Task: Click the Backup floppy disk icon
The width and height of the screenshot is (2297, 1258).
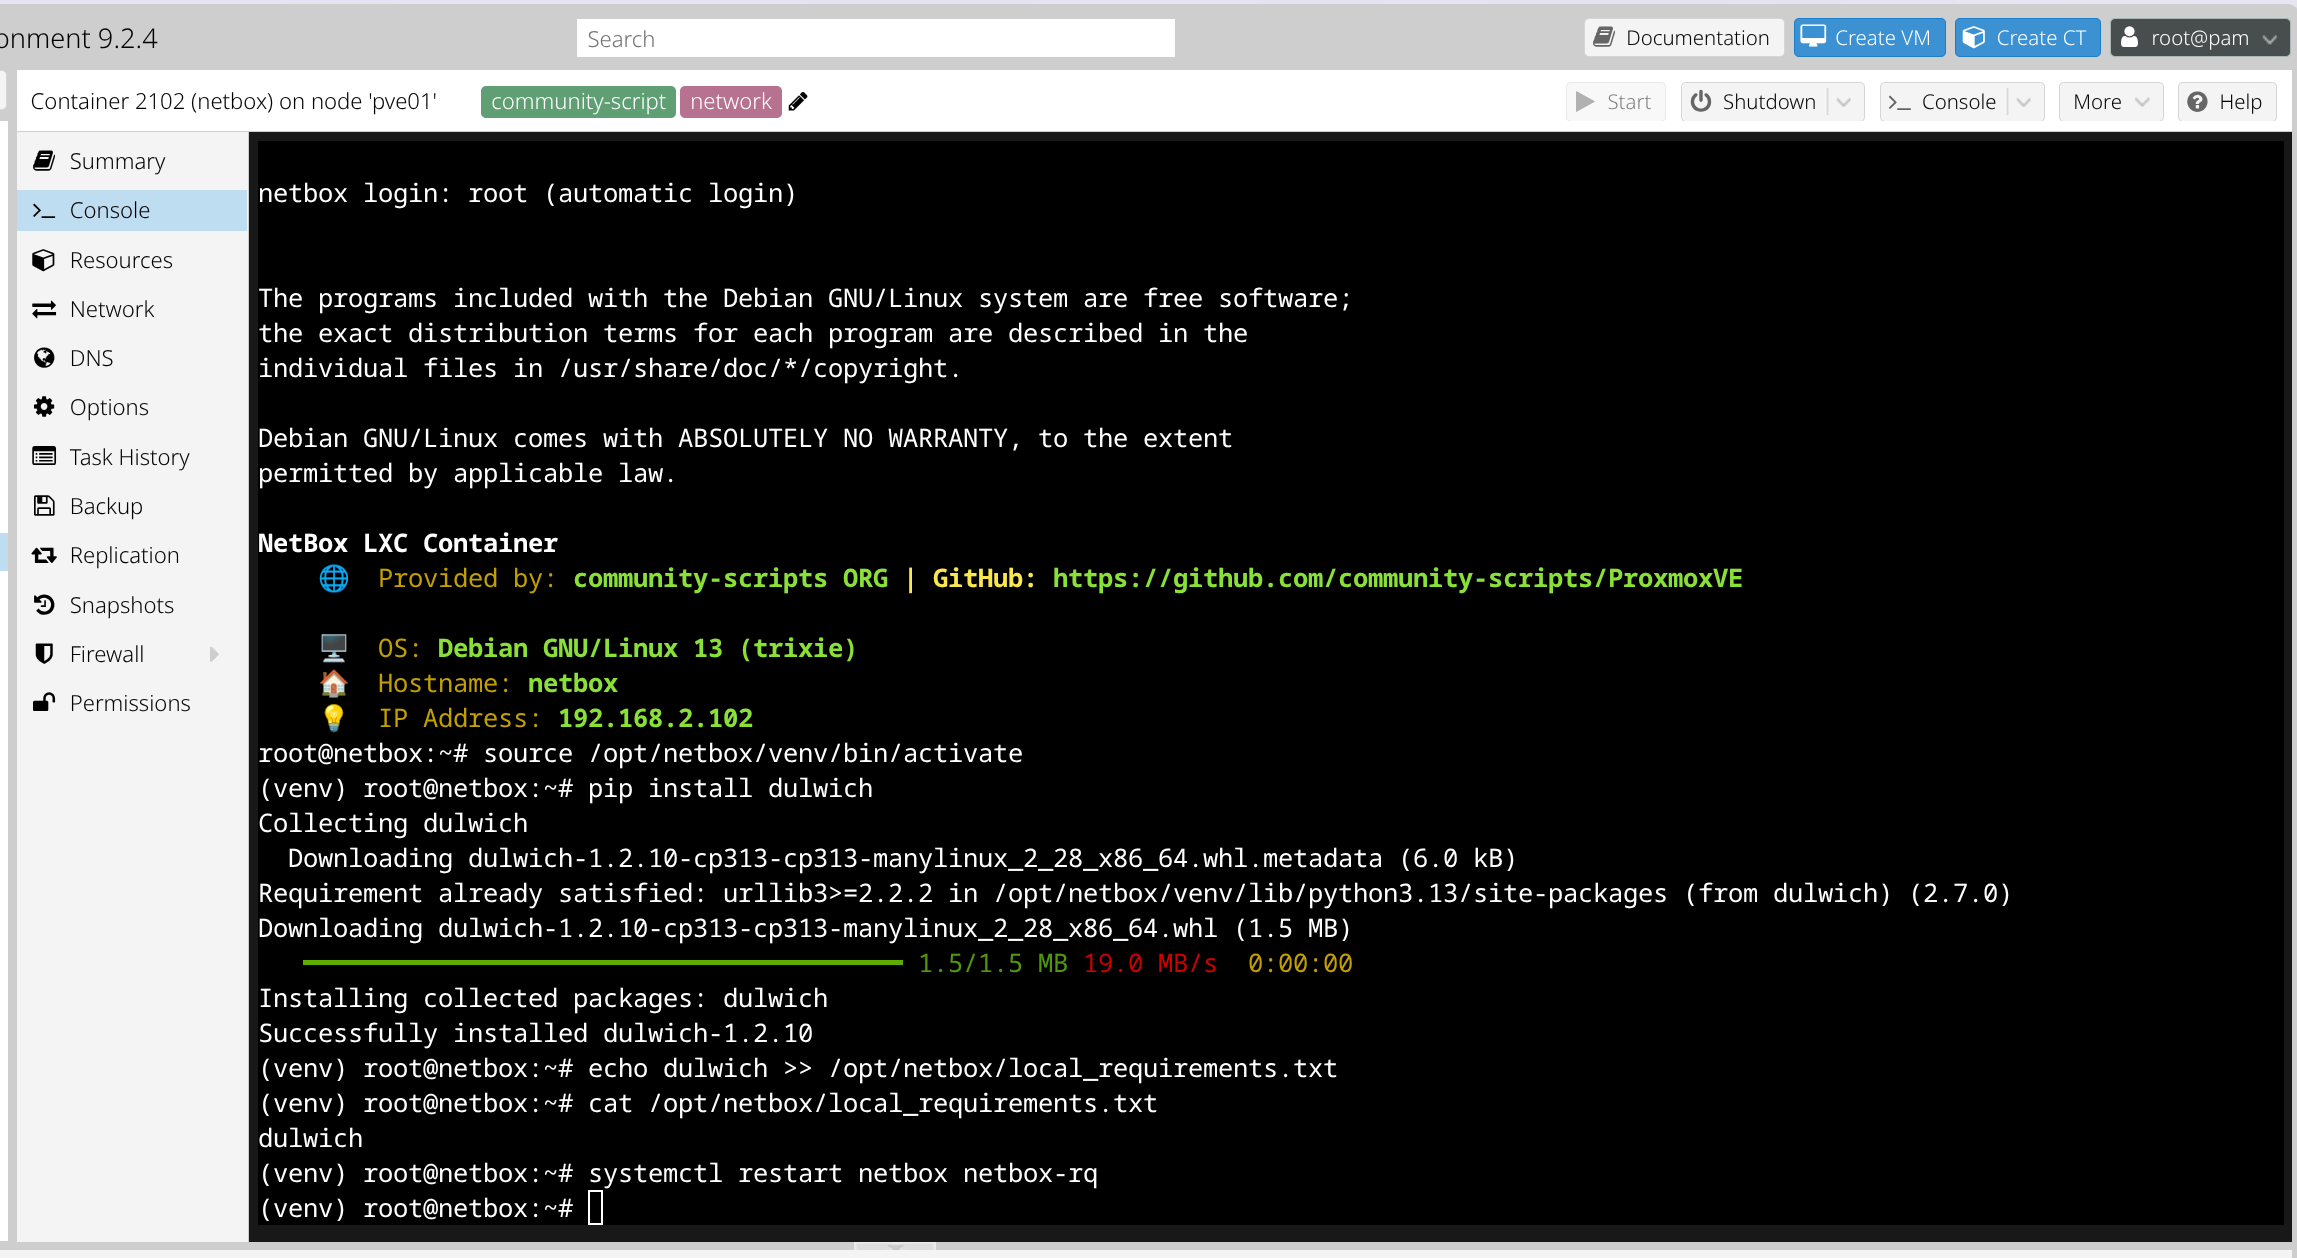Action: pos(44,506)
